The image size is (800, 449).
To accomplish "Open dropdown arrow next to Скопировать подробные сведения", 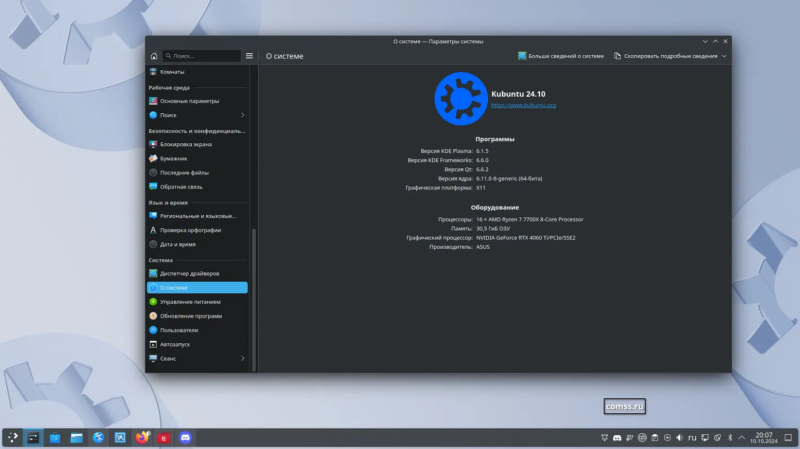I will [x=724, y=56].
